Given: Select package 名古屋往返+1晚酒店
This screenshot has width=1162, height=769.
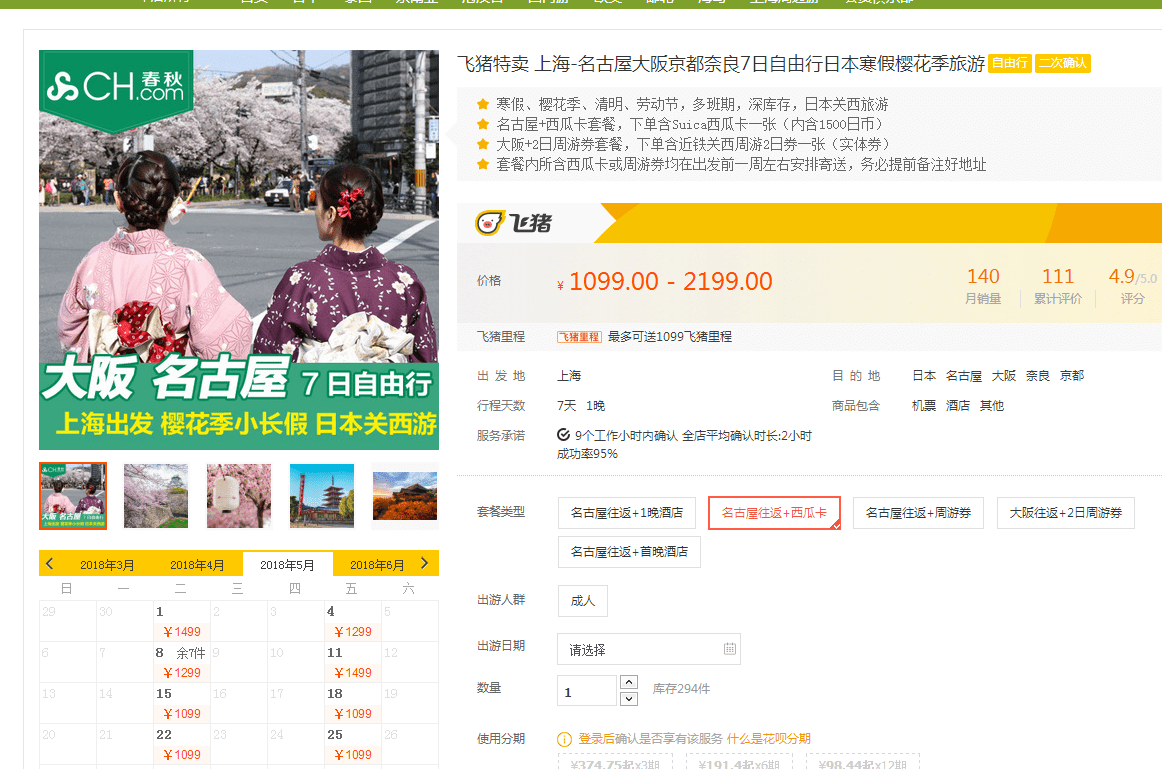Looking at the screenshot, I should point(627,513).
